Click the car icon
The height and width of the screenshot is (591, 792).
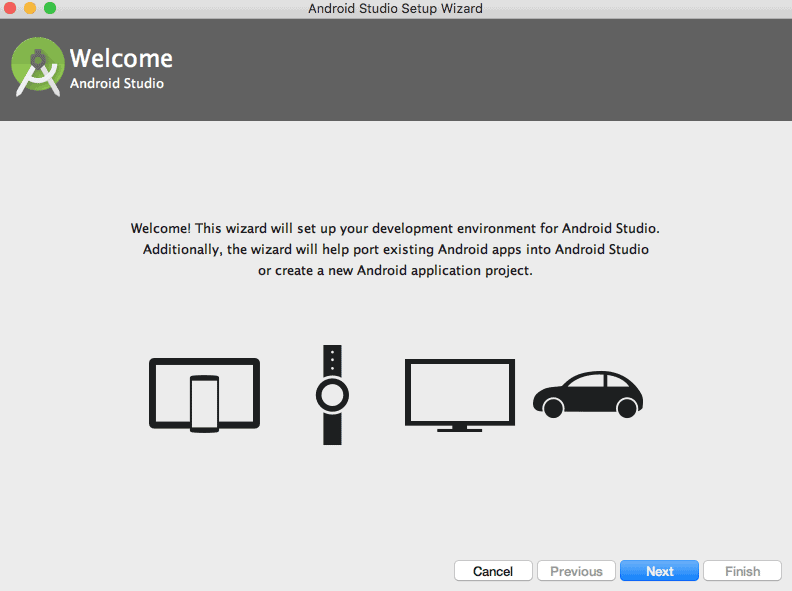(x=588, y=395)
